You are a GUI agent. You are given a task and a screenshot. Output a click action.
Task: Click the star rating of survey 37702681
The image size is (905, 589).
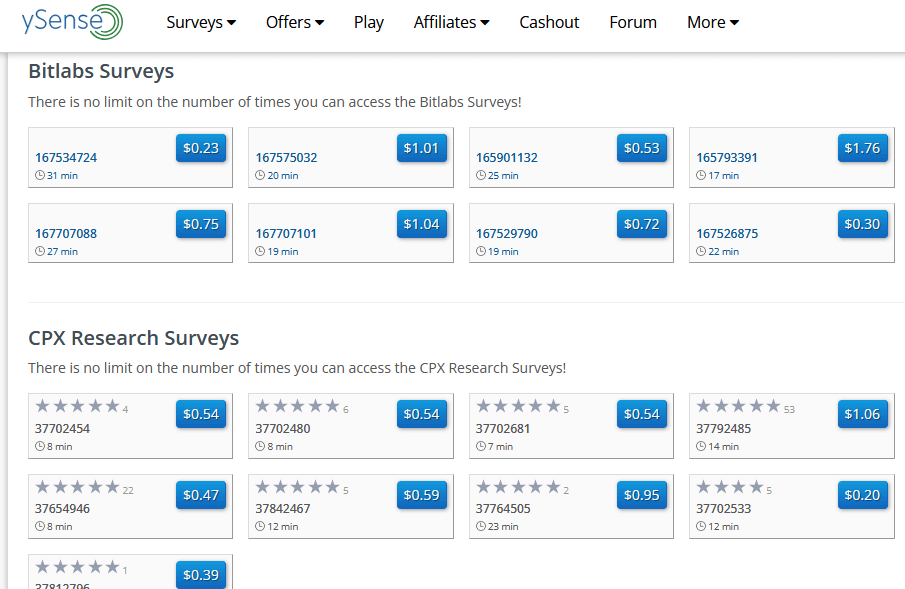(518, 407)
